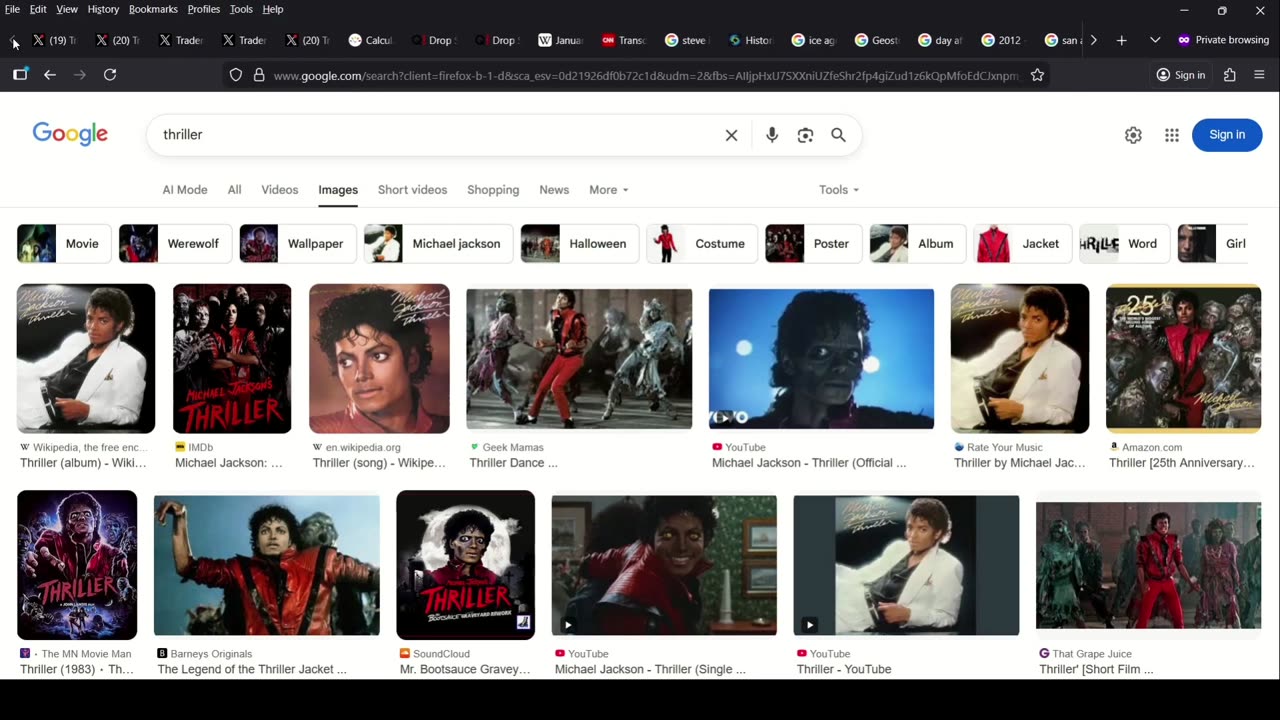Switch to the Short videos tab
Screen dimensions: 1280x720
click(x=412, y=190)
